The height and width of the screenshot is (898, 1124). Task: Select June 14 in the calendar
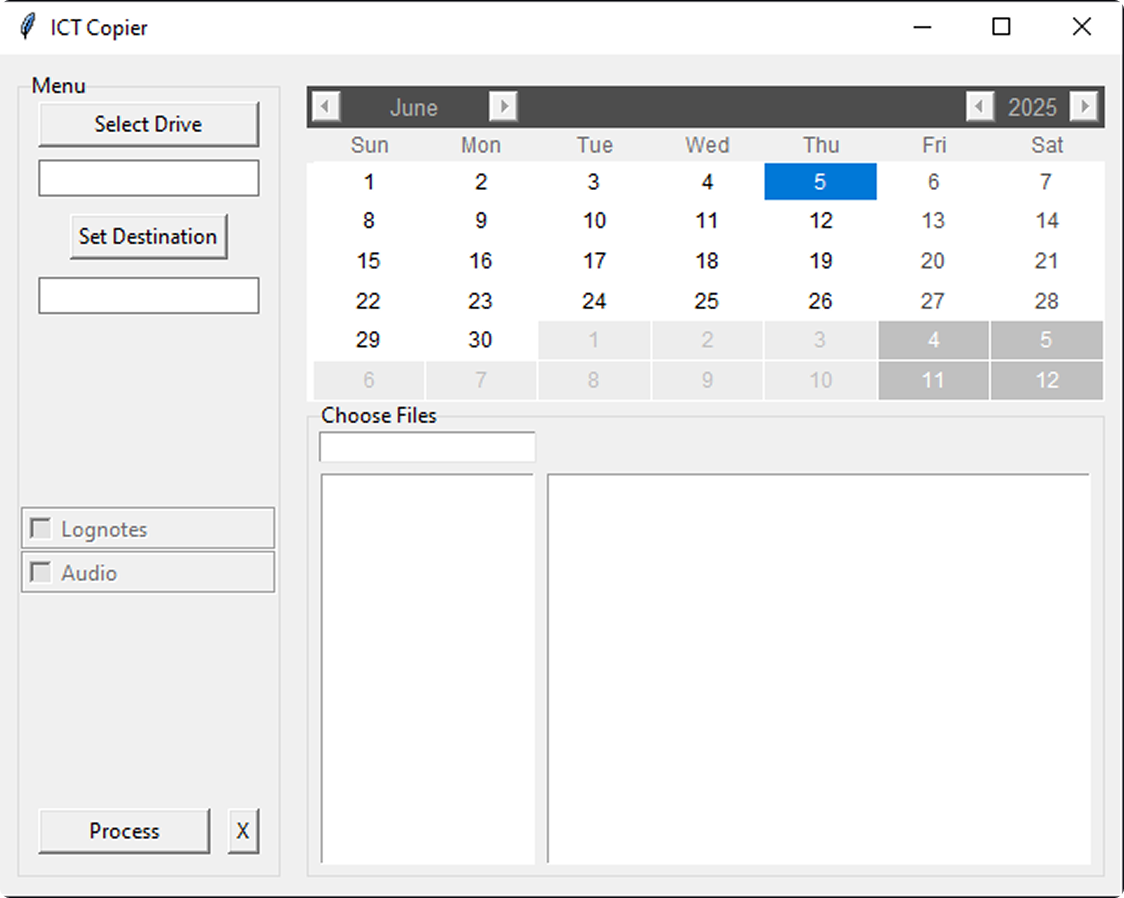pos(1047,221)
